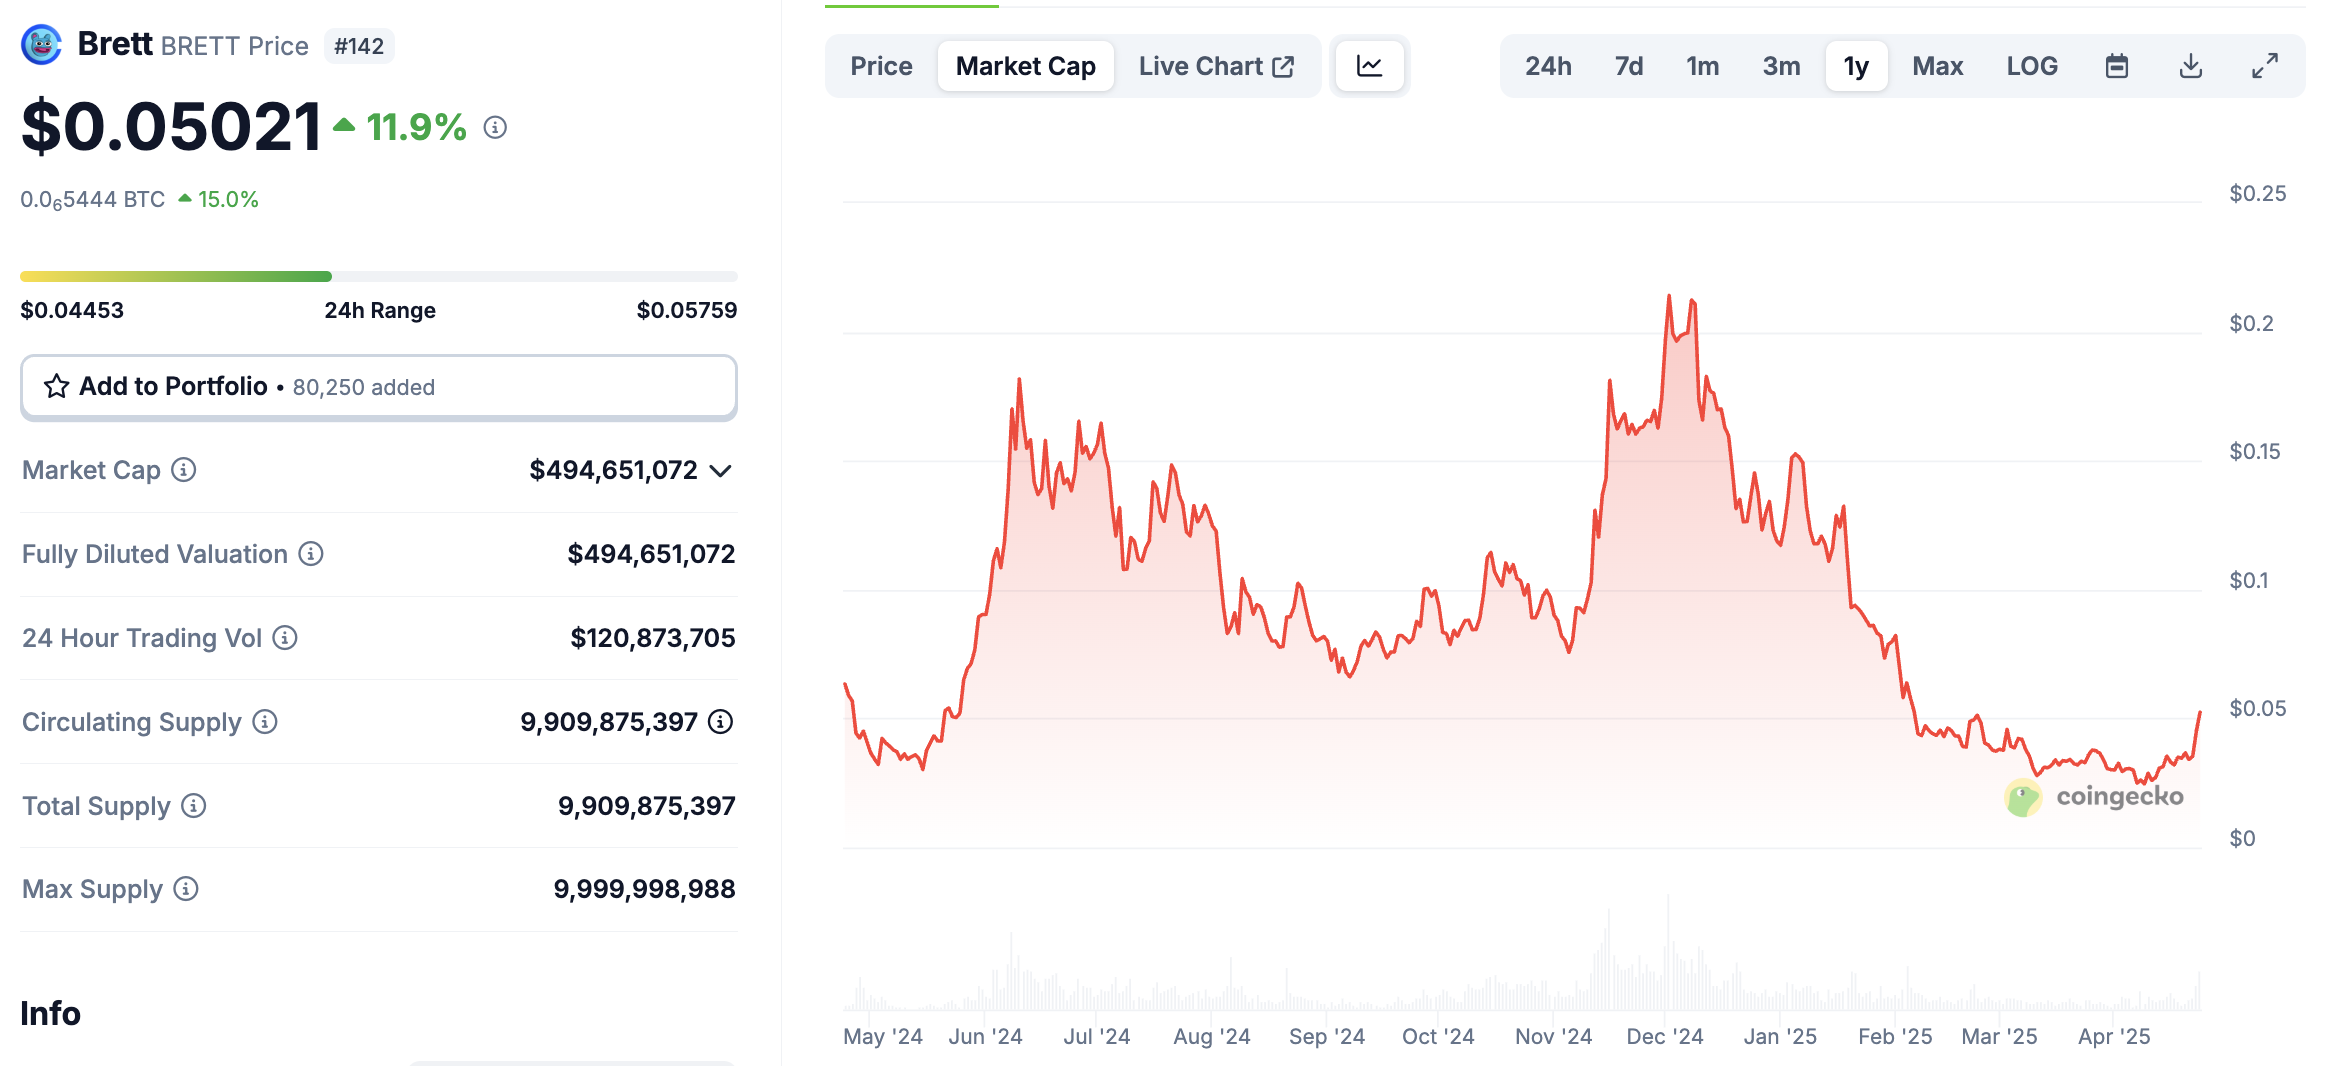Click the 80,250 added text
2326x1066 pixels.
tap(364, 387)
